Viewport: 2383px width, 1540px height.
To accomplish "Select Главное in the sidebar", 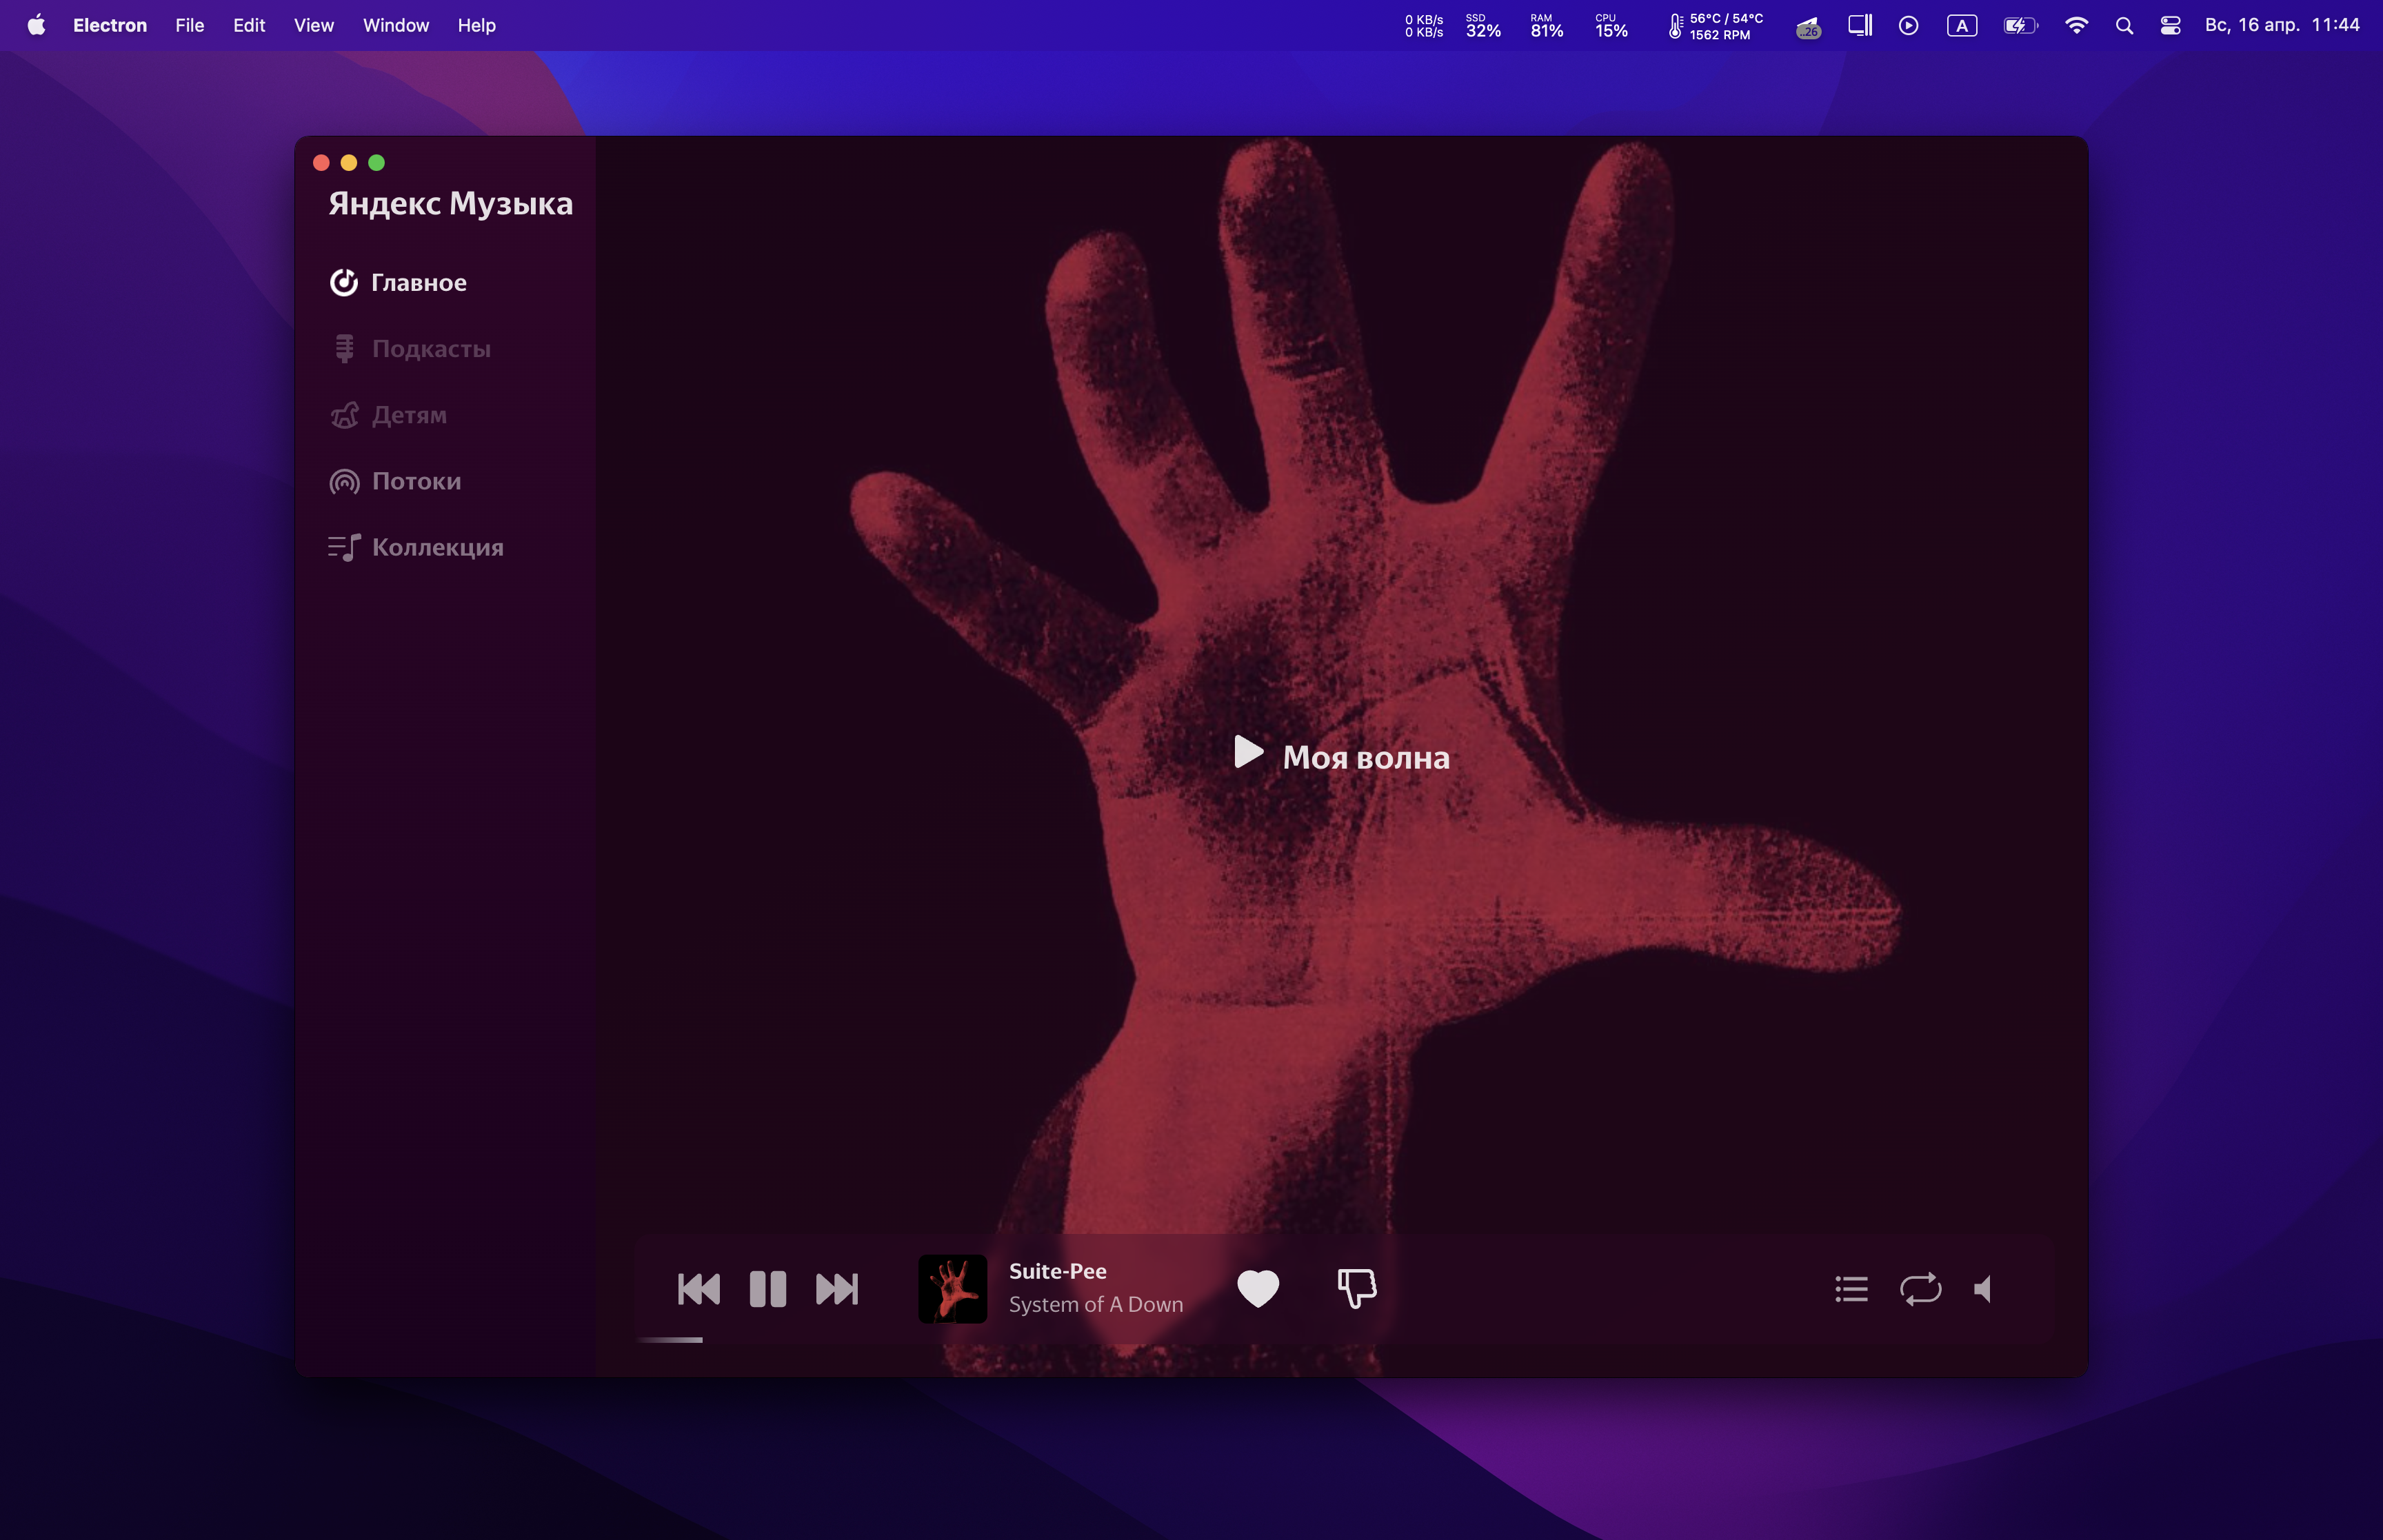I will tap(418, 283).
